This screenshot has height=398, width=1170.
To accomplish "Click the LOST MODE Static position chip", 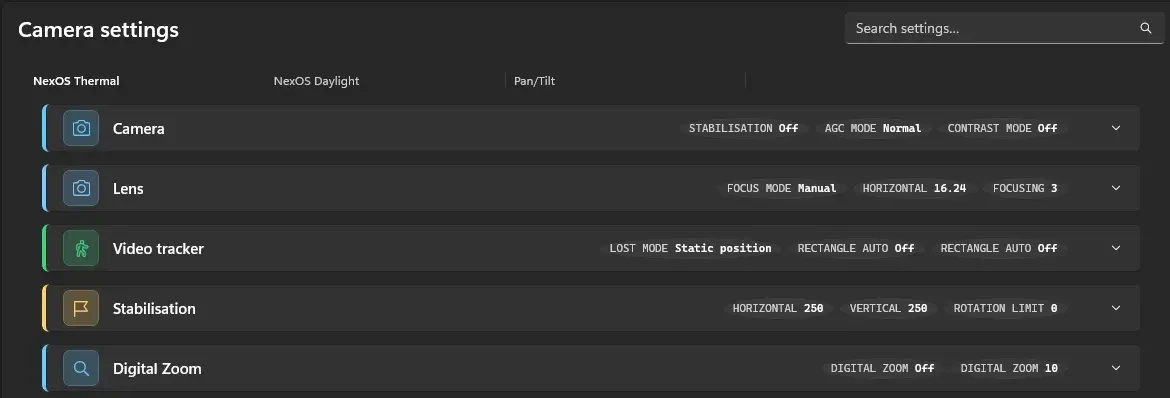I will [x=690, y=248].
